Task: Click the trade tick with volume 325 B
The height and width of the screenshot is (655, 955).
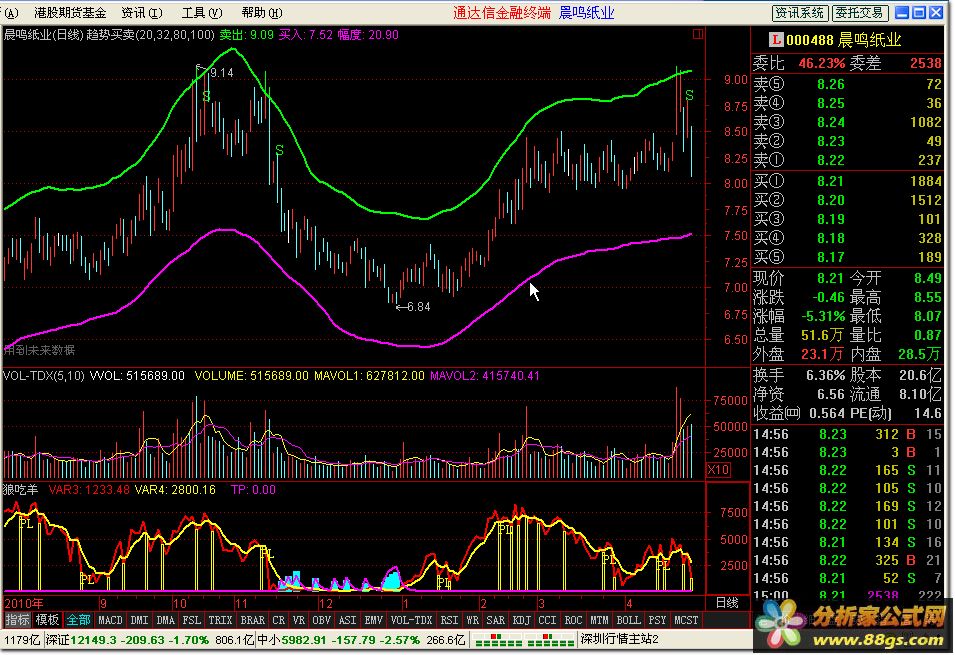Action: click(847, 560)
